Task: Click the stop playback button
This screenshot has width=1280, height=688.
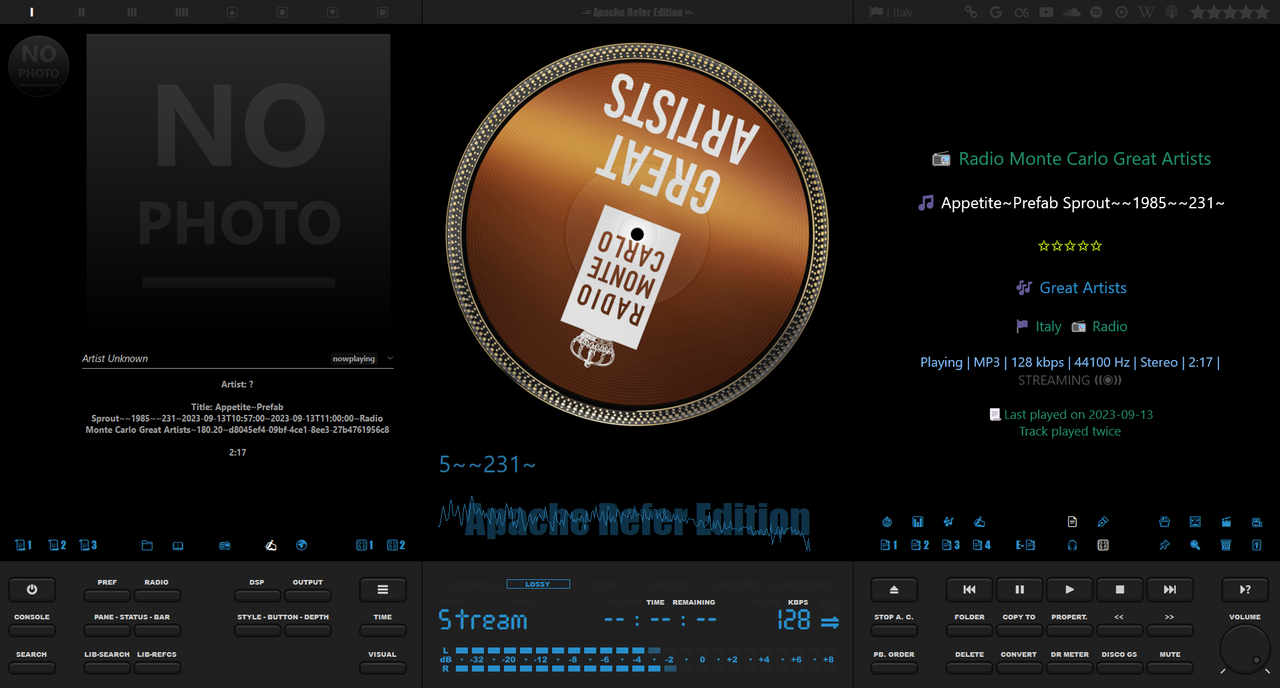Action: 1120,590
